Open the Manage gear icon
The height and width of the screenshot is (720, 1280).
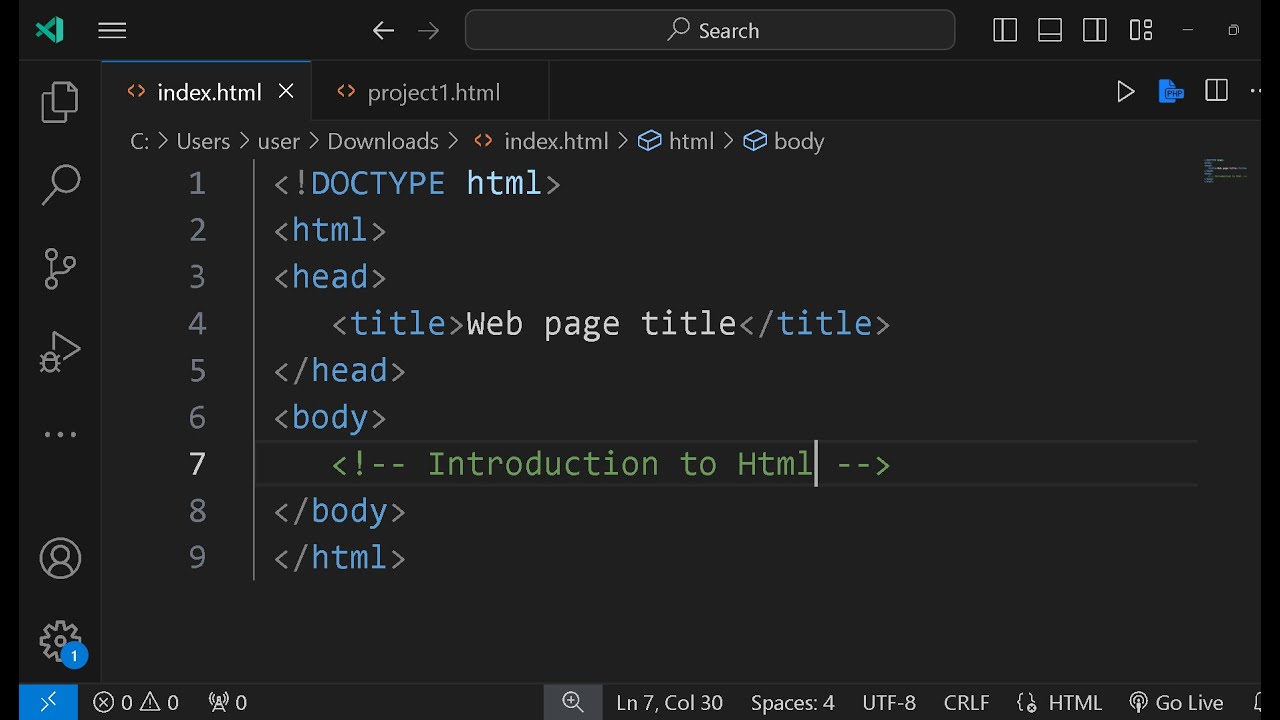pyautogui.click(x=60, y=640)
